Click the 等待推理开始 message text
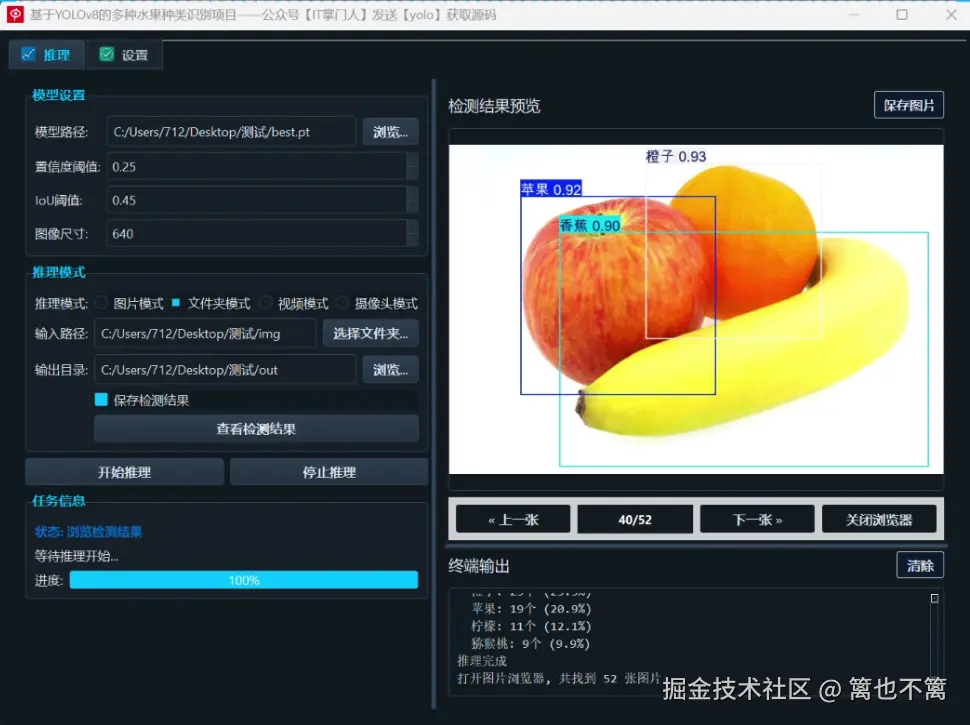Screen dimensions: 970x725 click(x=77, y=556)
